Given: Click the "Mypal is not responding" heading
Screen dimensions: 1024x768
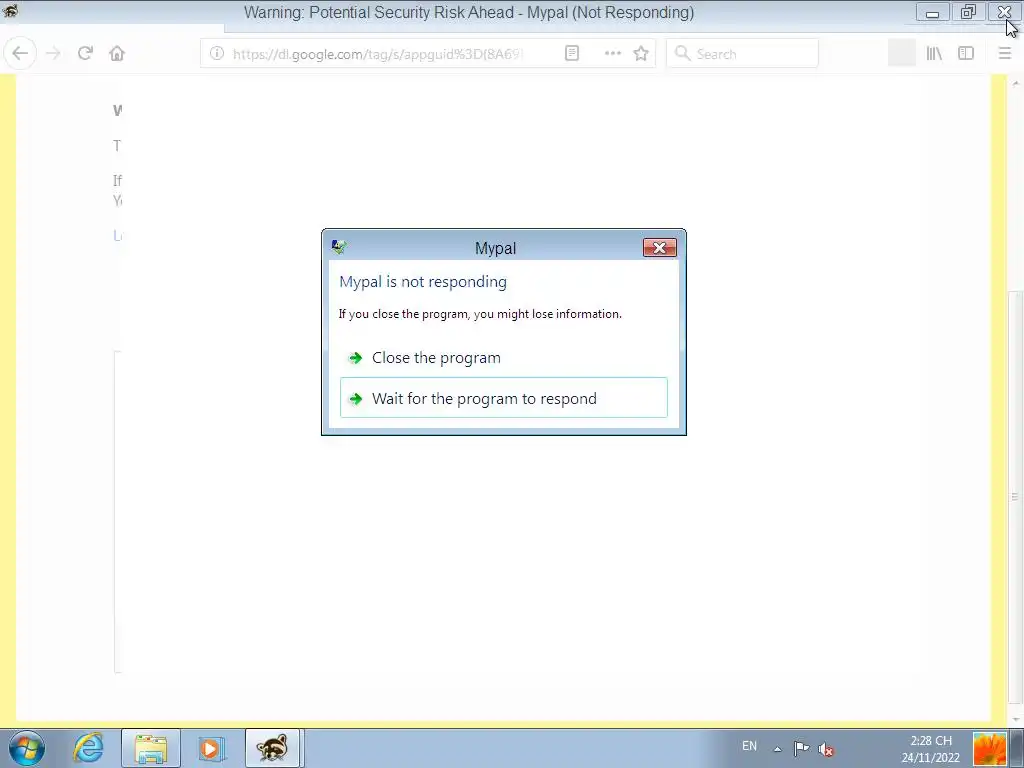Looking at the screenshot, I should pyautogui.click(x=423, y=281).
